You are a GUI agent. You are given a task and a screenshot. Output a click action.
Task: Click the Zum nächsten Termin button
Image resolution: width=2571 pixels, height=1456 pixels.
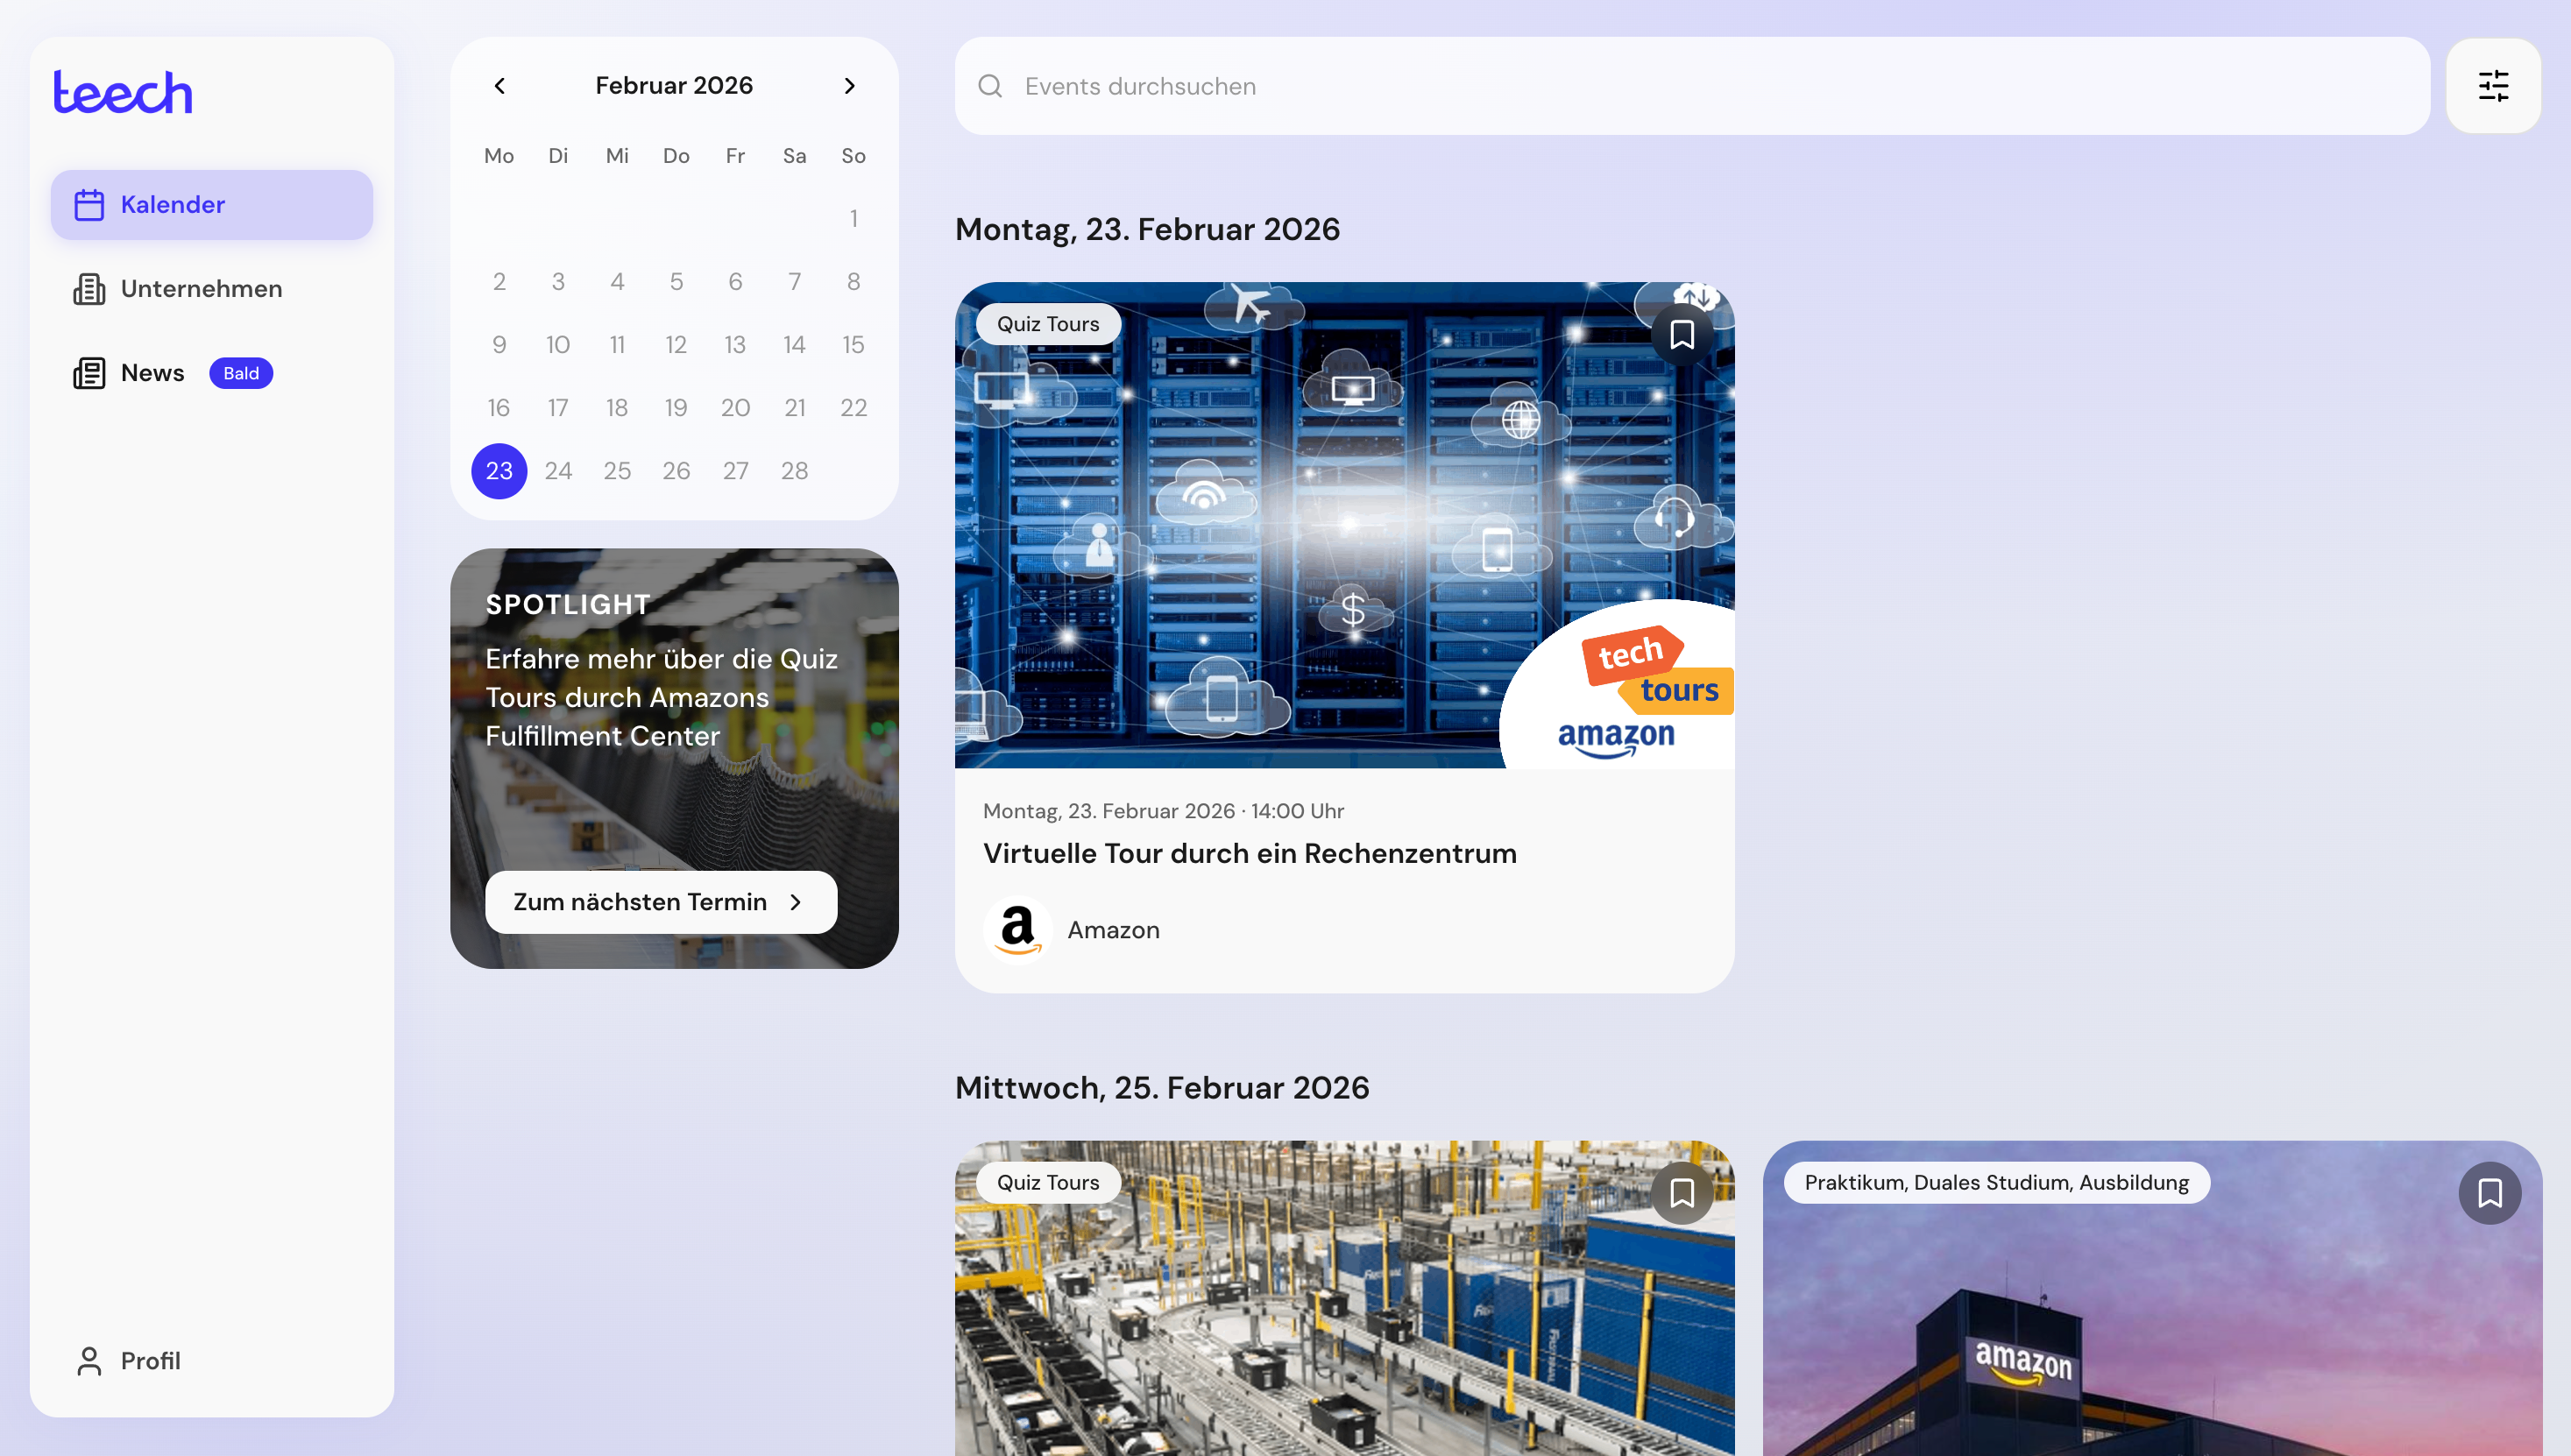(660, 902)
